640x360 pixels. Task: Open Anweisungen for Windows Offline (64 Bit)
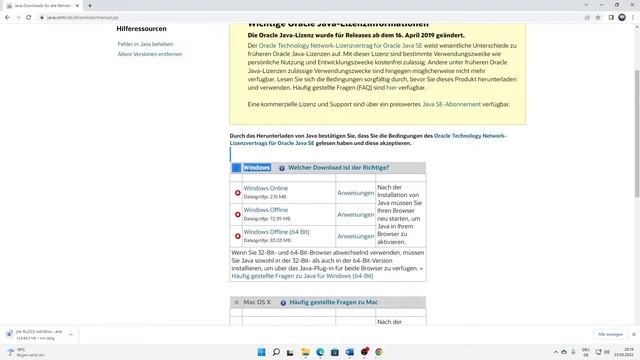click(x=356, y=236)
